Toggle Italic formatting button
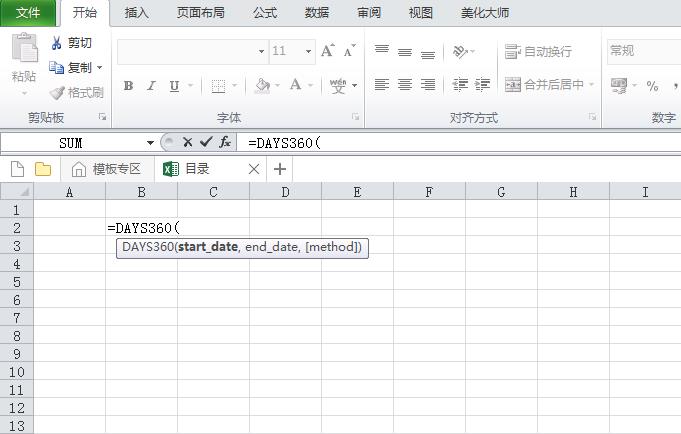Screen dimensions: 681x434 pyautogui.click(x=152, y=86)
